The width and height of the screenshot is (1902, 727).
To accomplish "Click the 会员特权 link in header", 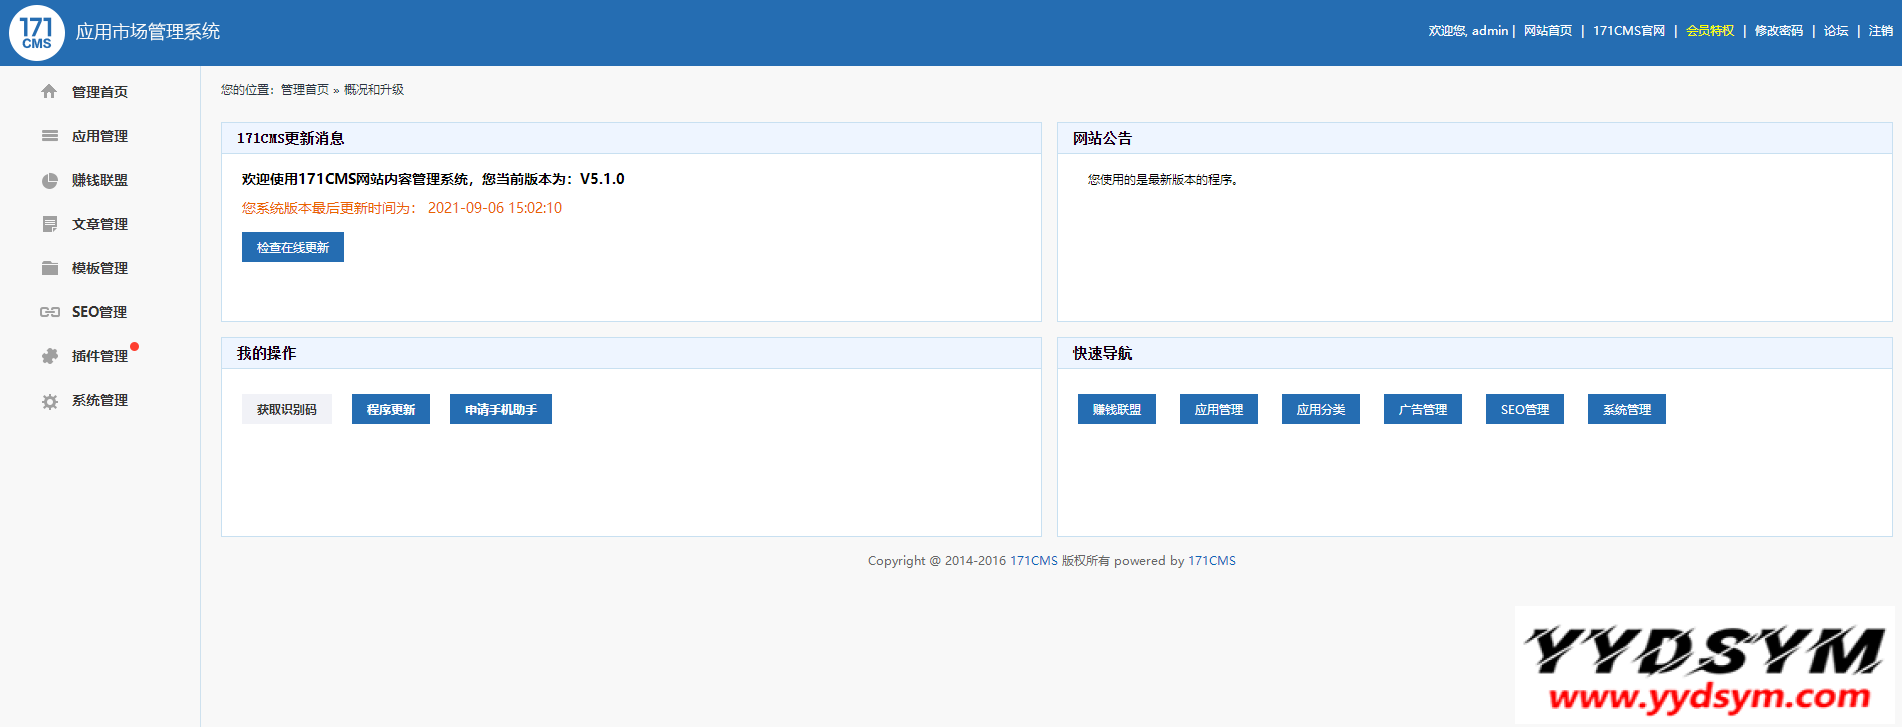I will [x=1709, y=31].
